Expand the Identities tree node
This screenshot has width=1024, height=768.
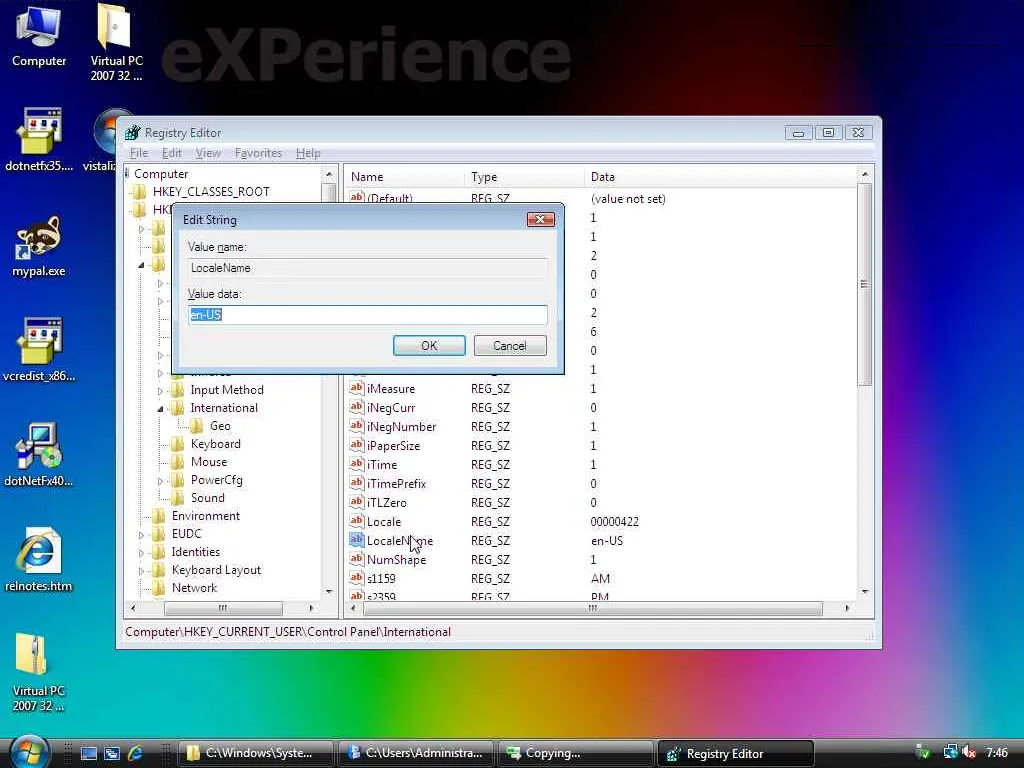coord(141,553)
